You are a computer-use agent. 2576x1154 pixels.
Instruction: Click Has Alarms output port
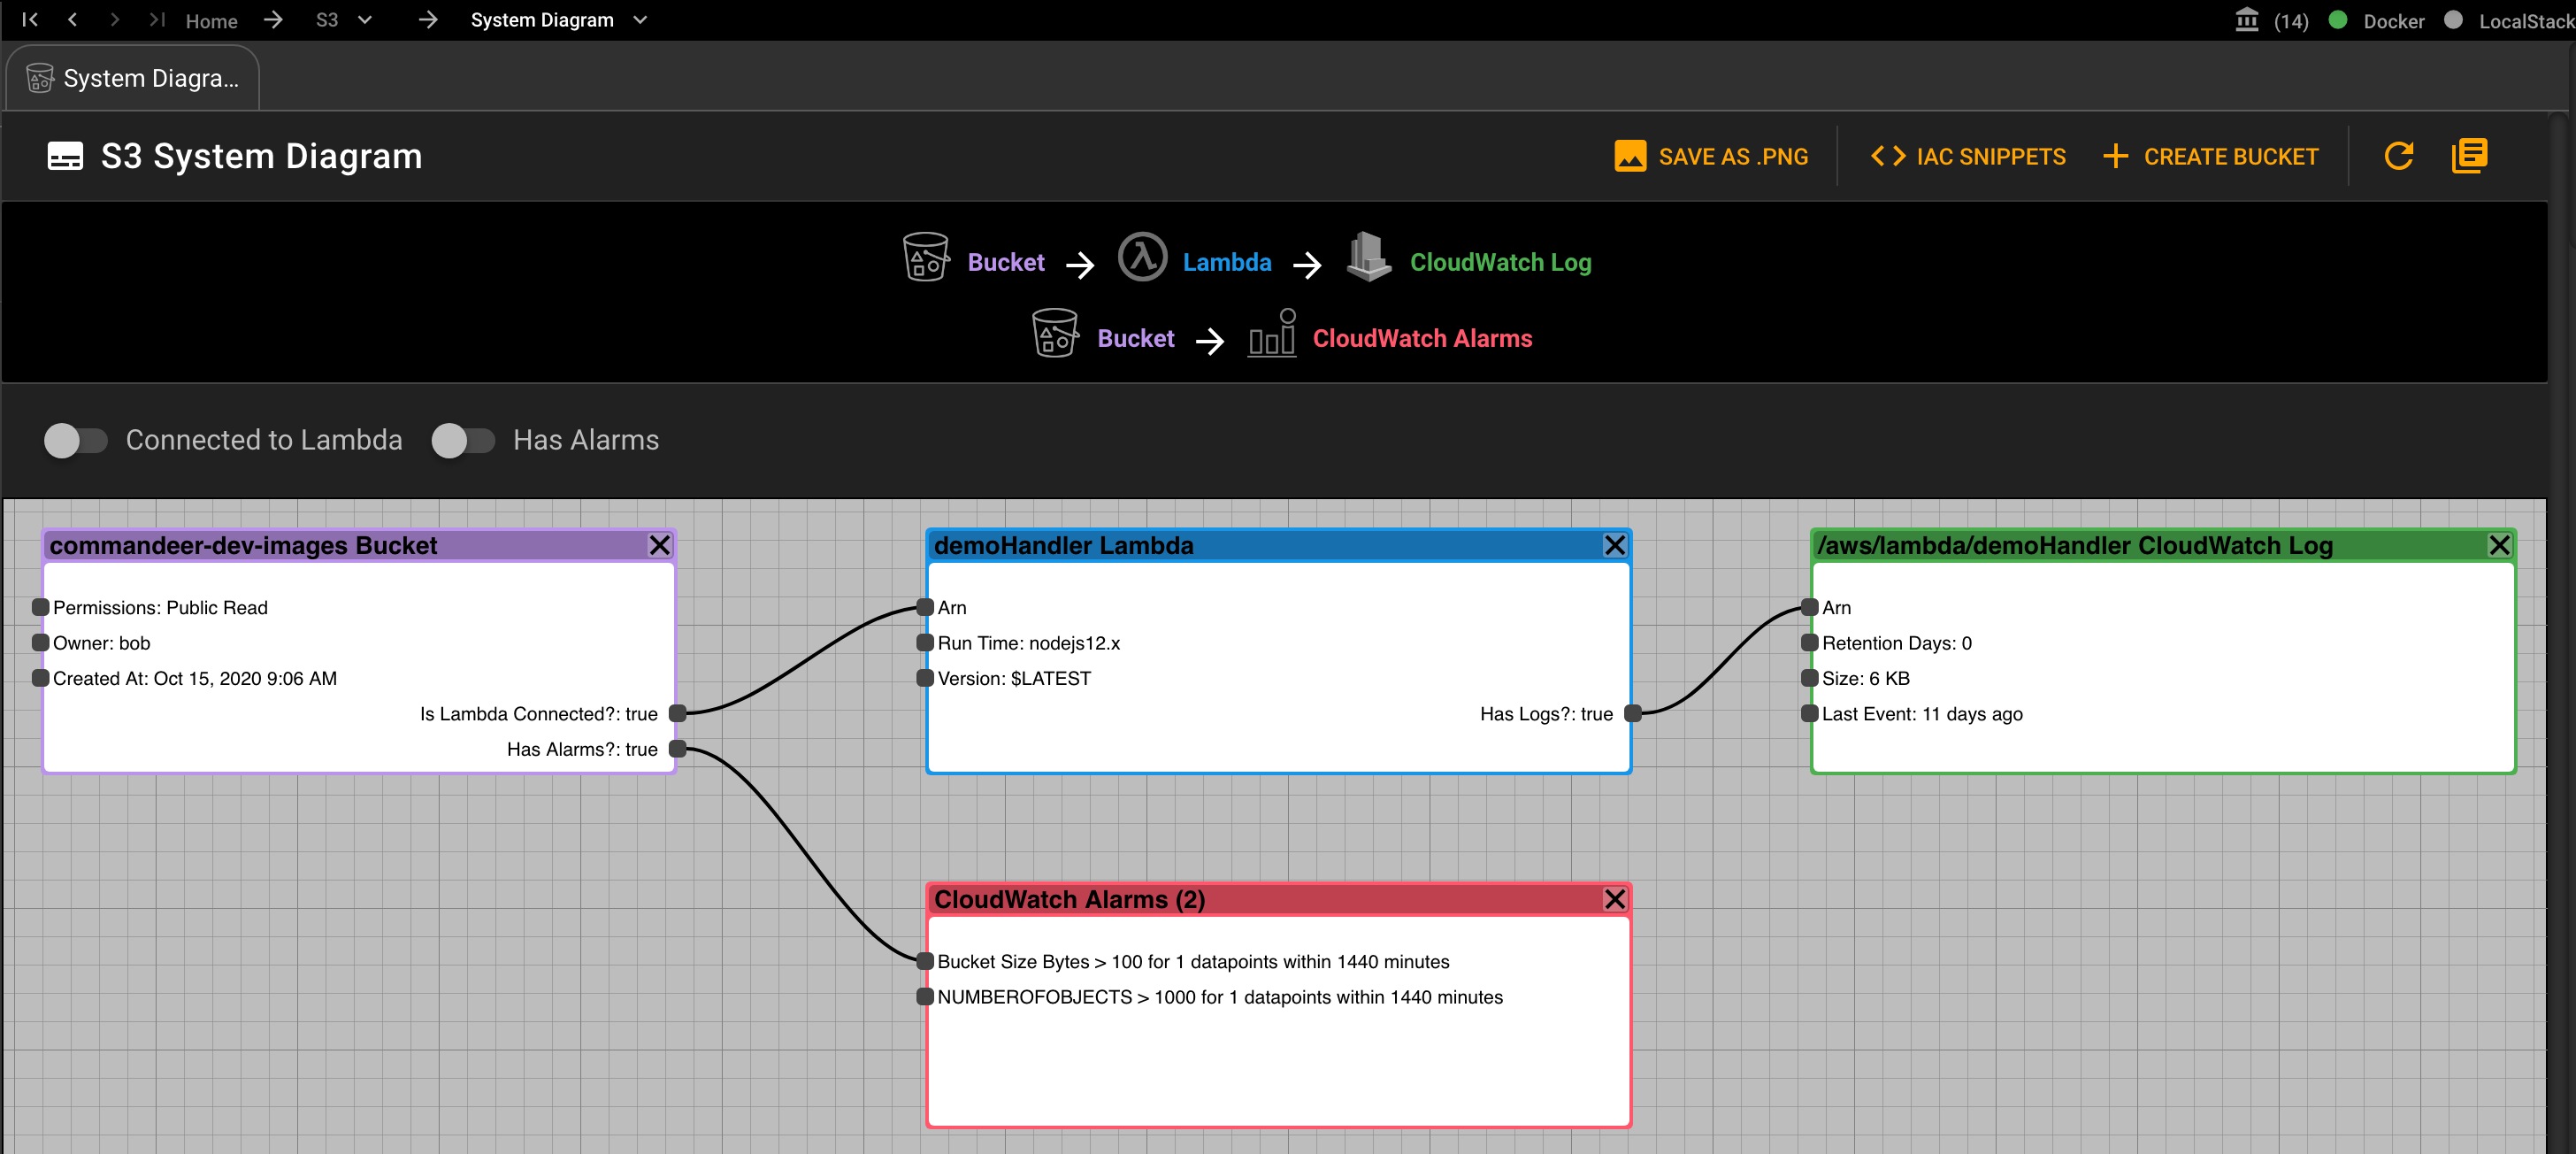(677, 749)
